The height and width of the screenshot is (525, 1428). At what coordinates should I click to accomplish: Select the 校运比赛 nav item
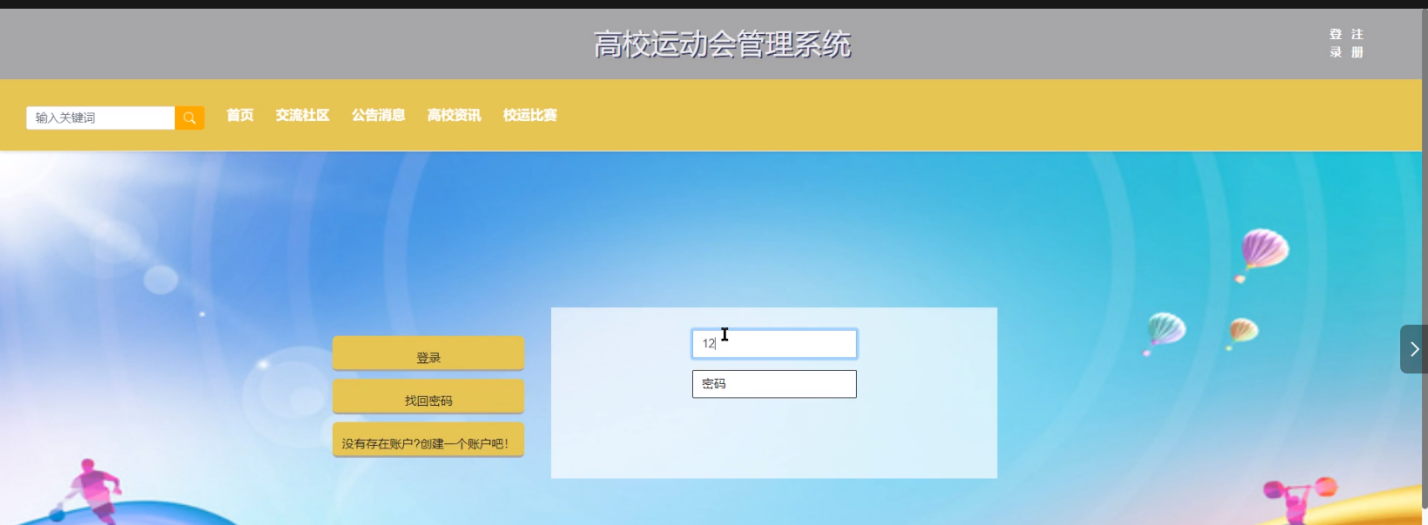click(530, 115)
